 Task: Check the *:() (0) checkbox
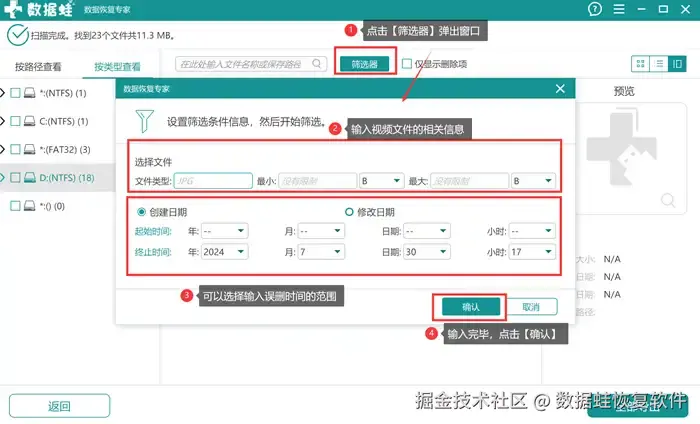click(15, 206)
